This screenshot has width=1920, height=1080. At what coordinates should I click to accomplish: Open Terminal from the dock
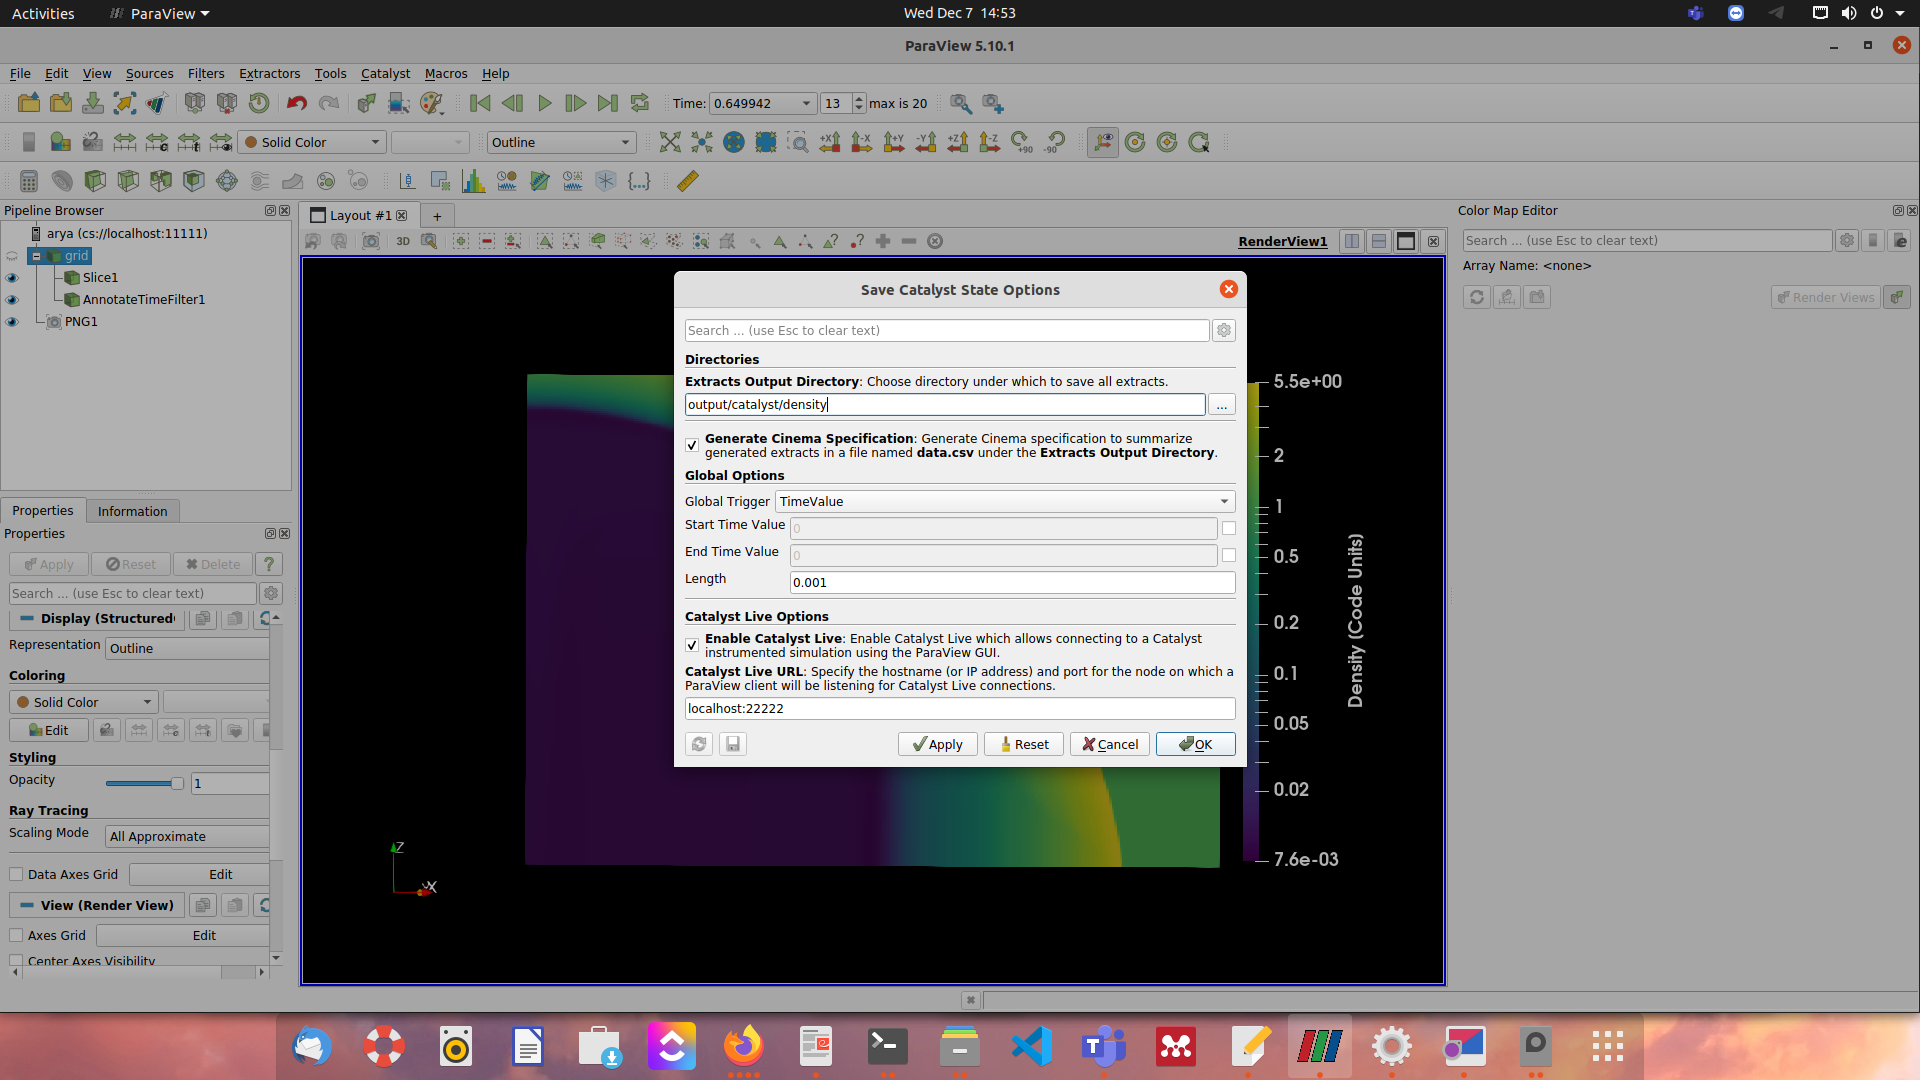point(887,1047)
